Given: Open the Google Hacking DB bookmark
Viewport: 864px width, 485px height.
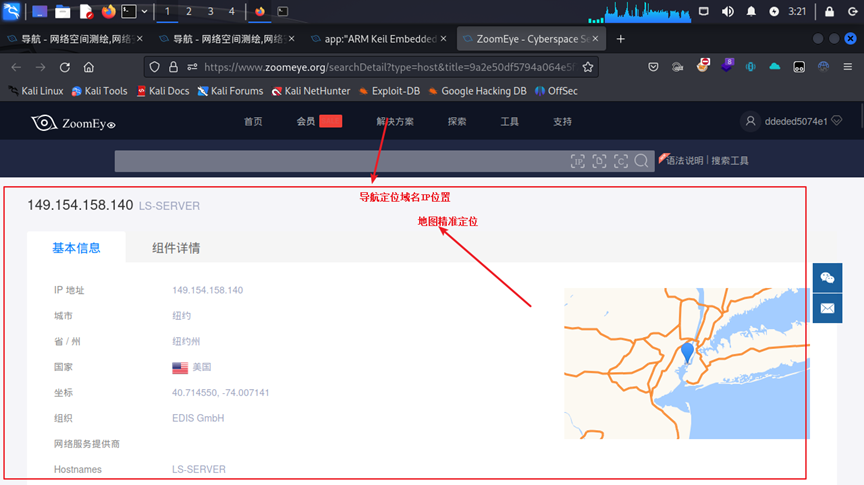Looking at the screenshot, I should (477, 91).
